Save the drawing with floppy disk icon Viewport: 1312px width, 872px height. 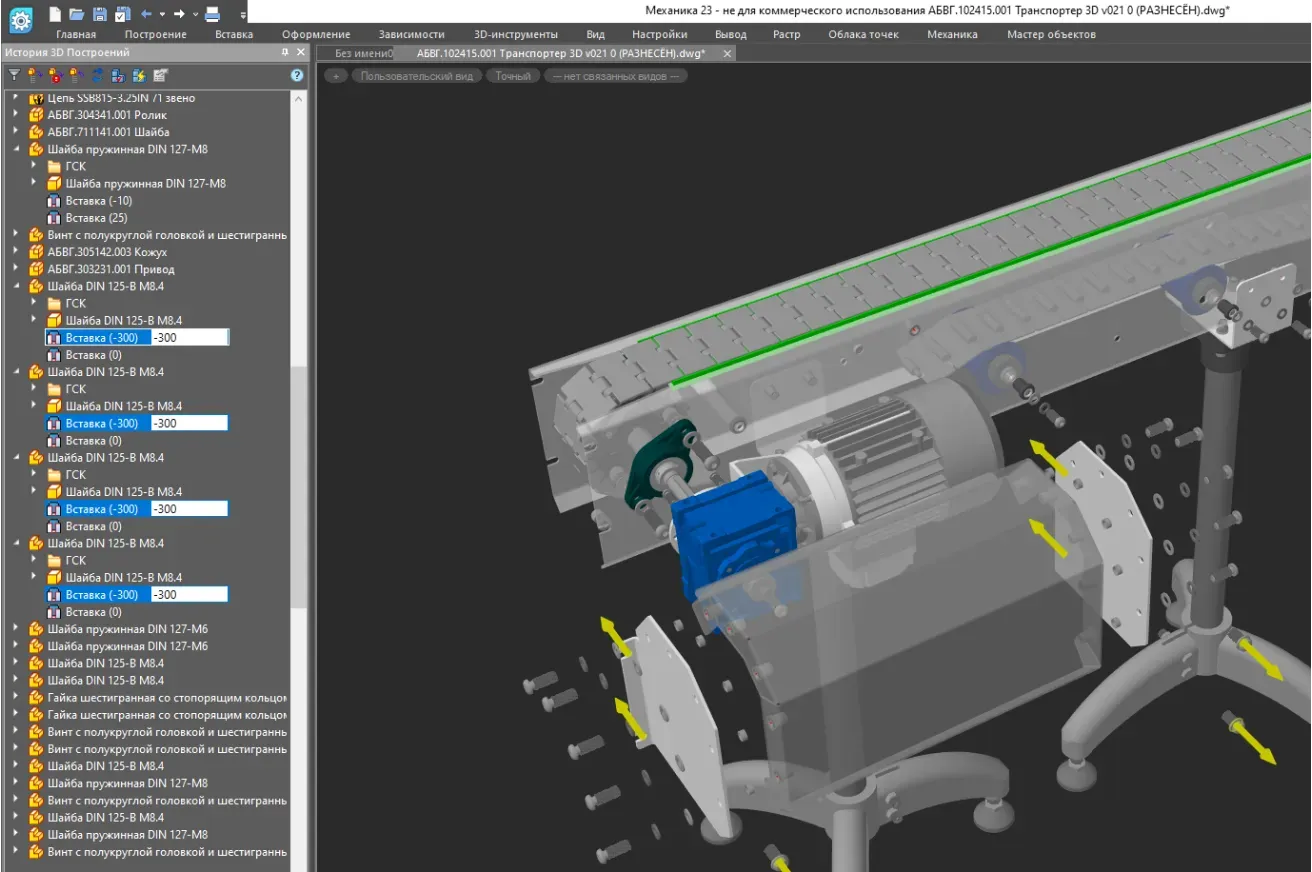tap(99, 14)
